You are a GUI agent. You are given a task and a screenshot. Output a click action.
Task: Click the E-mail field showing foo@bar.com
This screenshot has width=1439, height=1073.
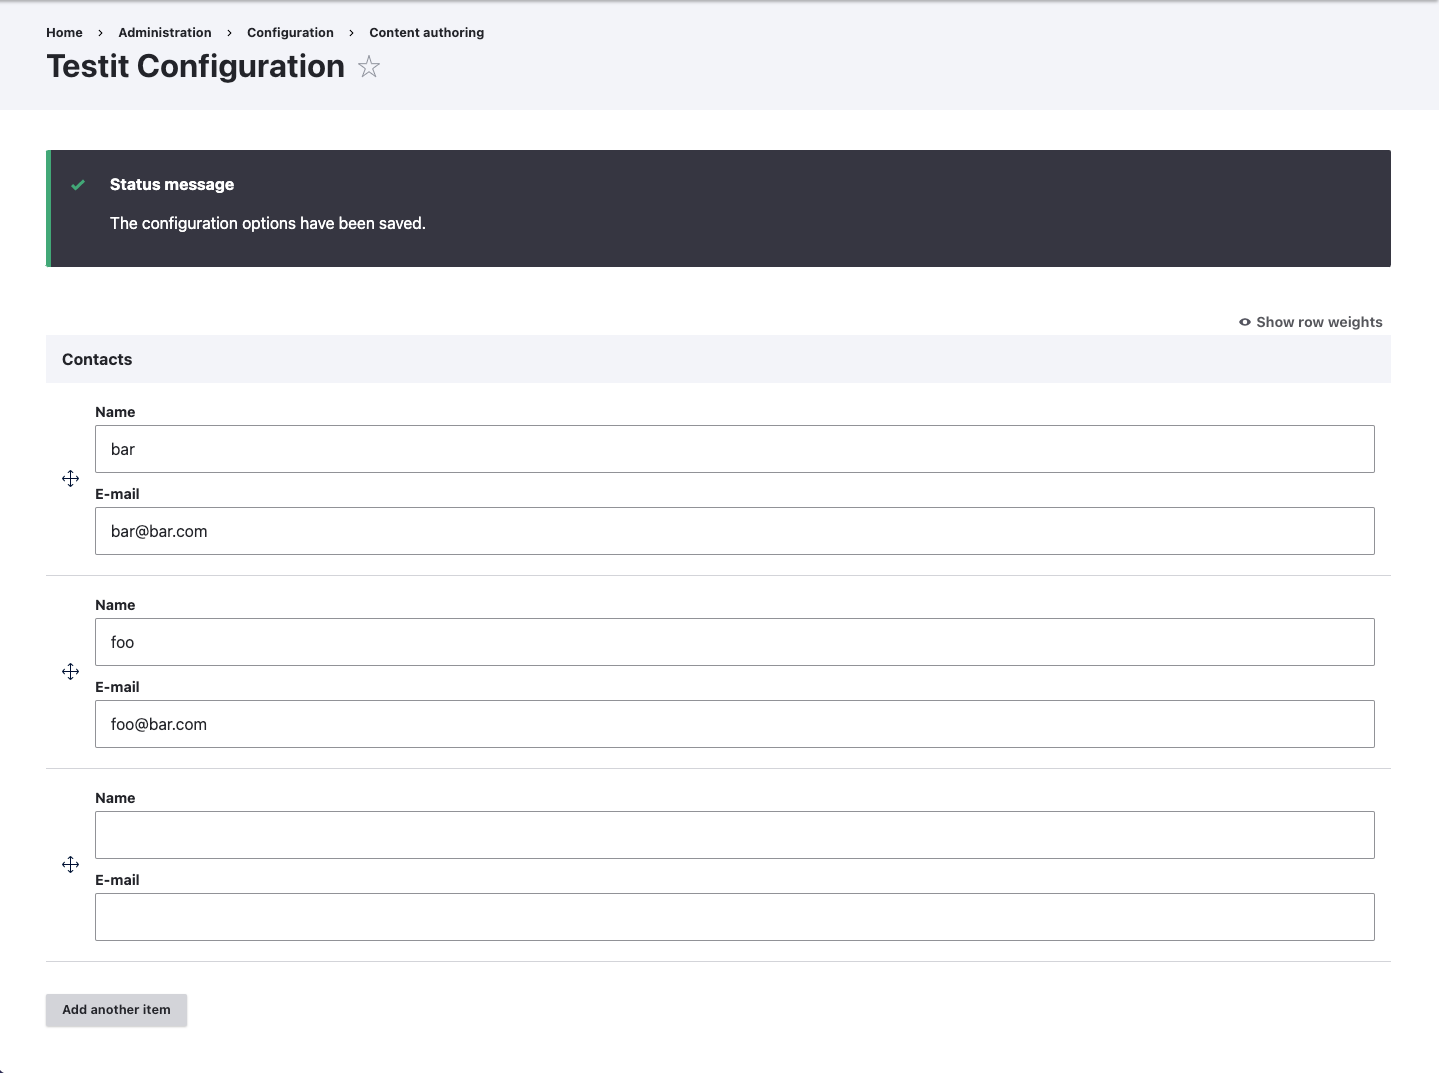(734, 724)
